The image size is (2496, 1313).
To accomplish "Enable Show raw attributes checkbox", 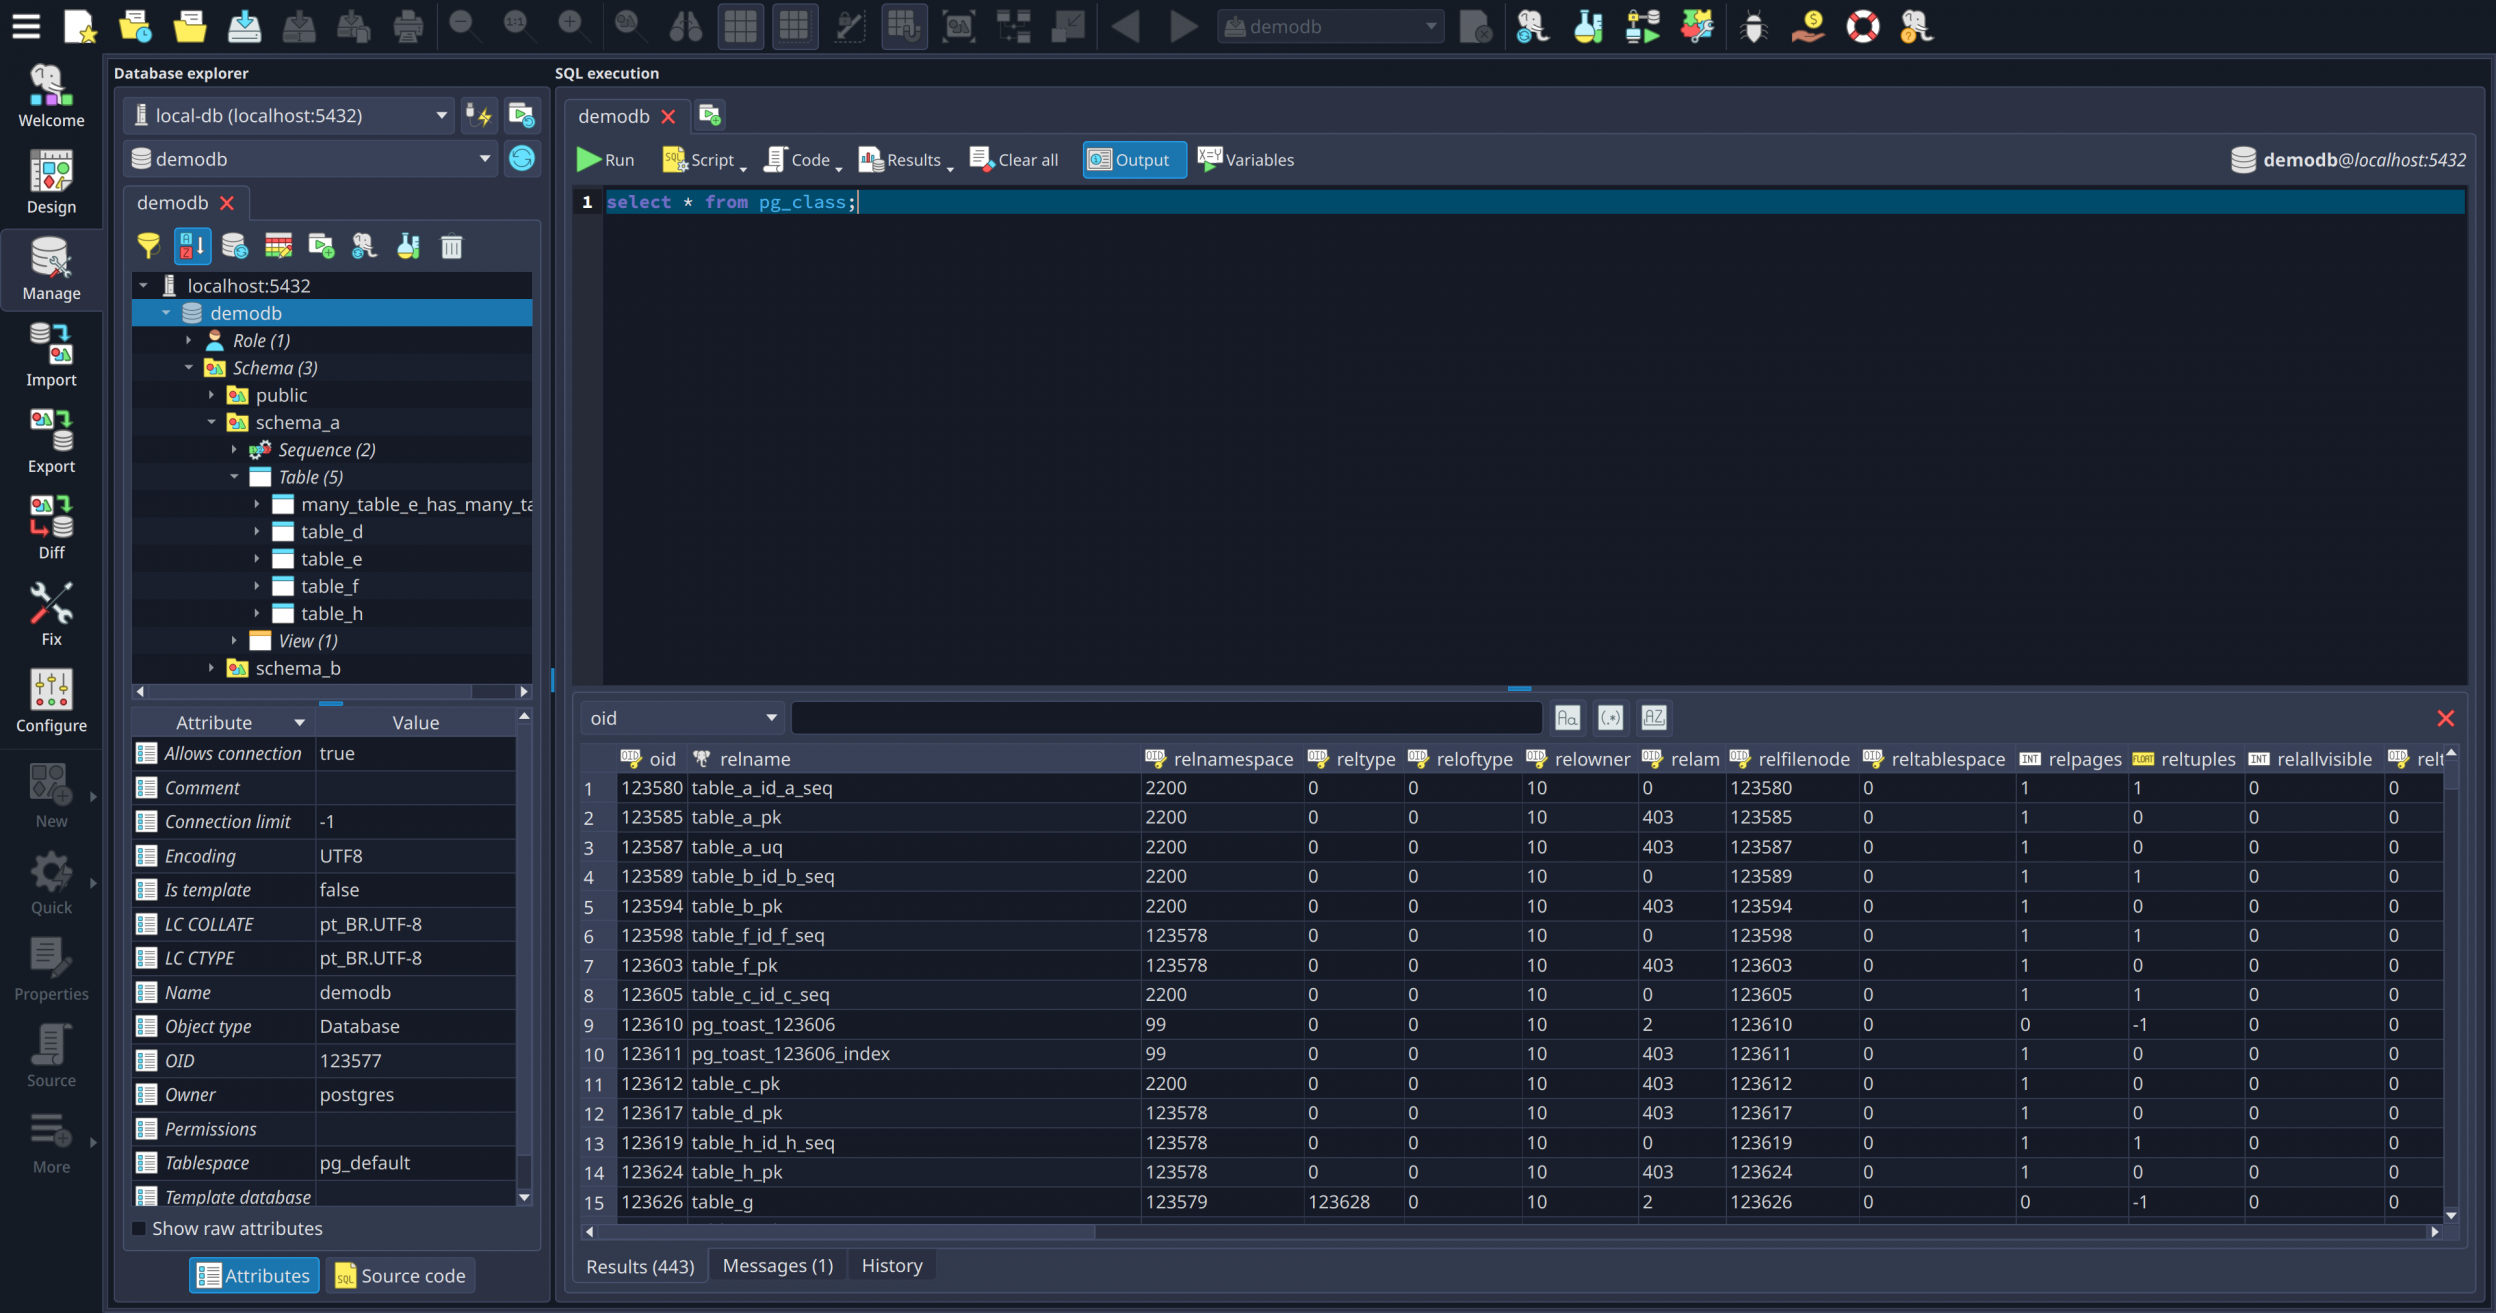I will 140,1228.
